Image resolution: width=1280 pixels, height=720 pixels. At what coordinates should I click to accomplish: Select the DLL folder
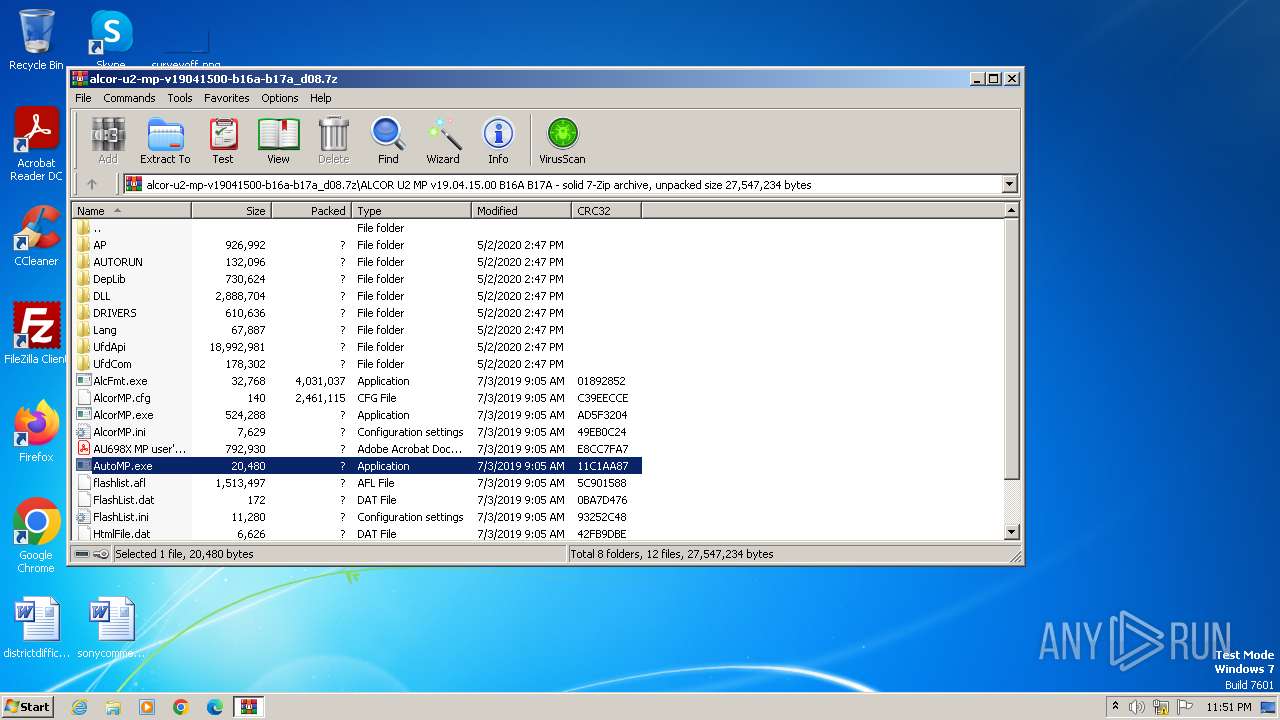pyautogui.click(x=357, y=296)
